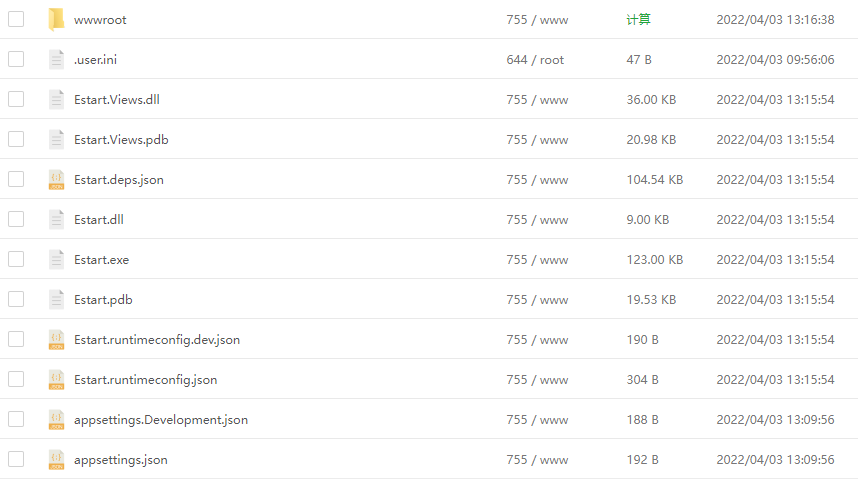Toggle the checkbox next to Estart.Views.pdb

click(16, 139)
